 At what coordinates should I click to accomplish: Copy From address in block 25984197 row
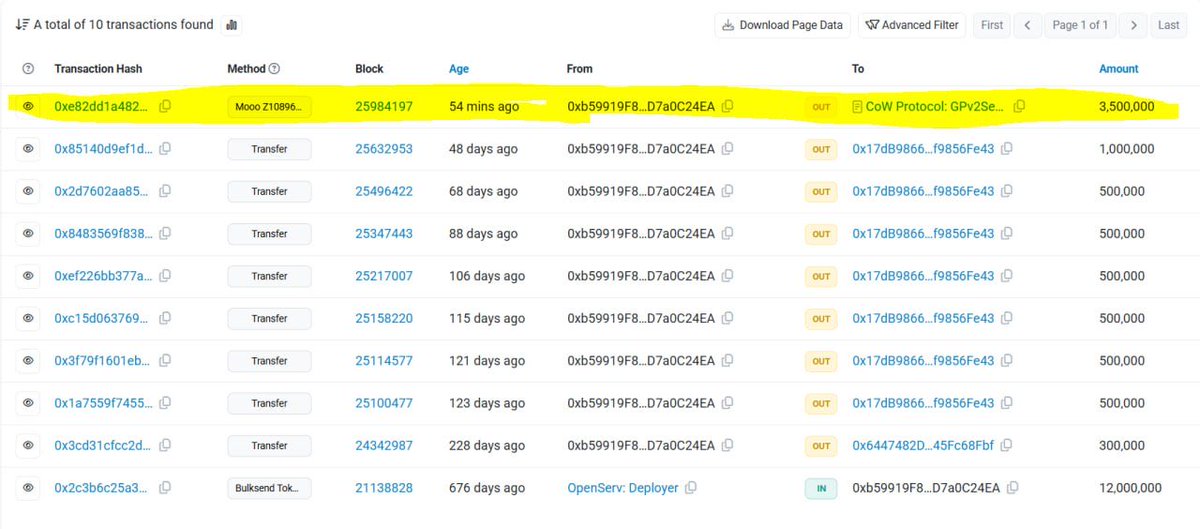pos(728,106)
